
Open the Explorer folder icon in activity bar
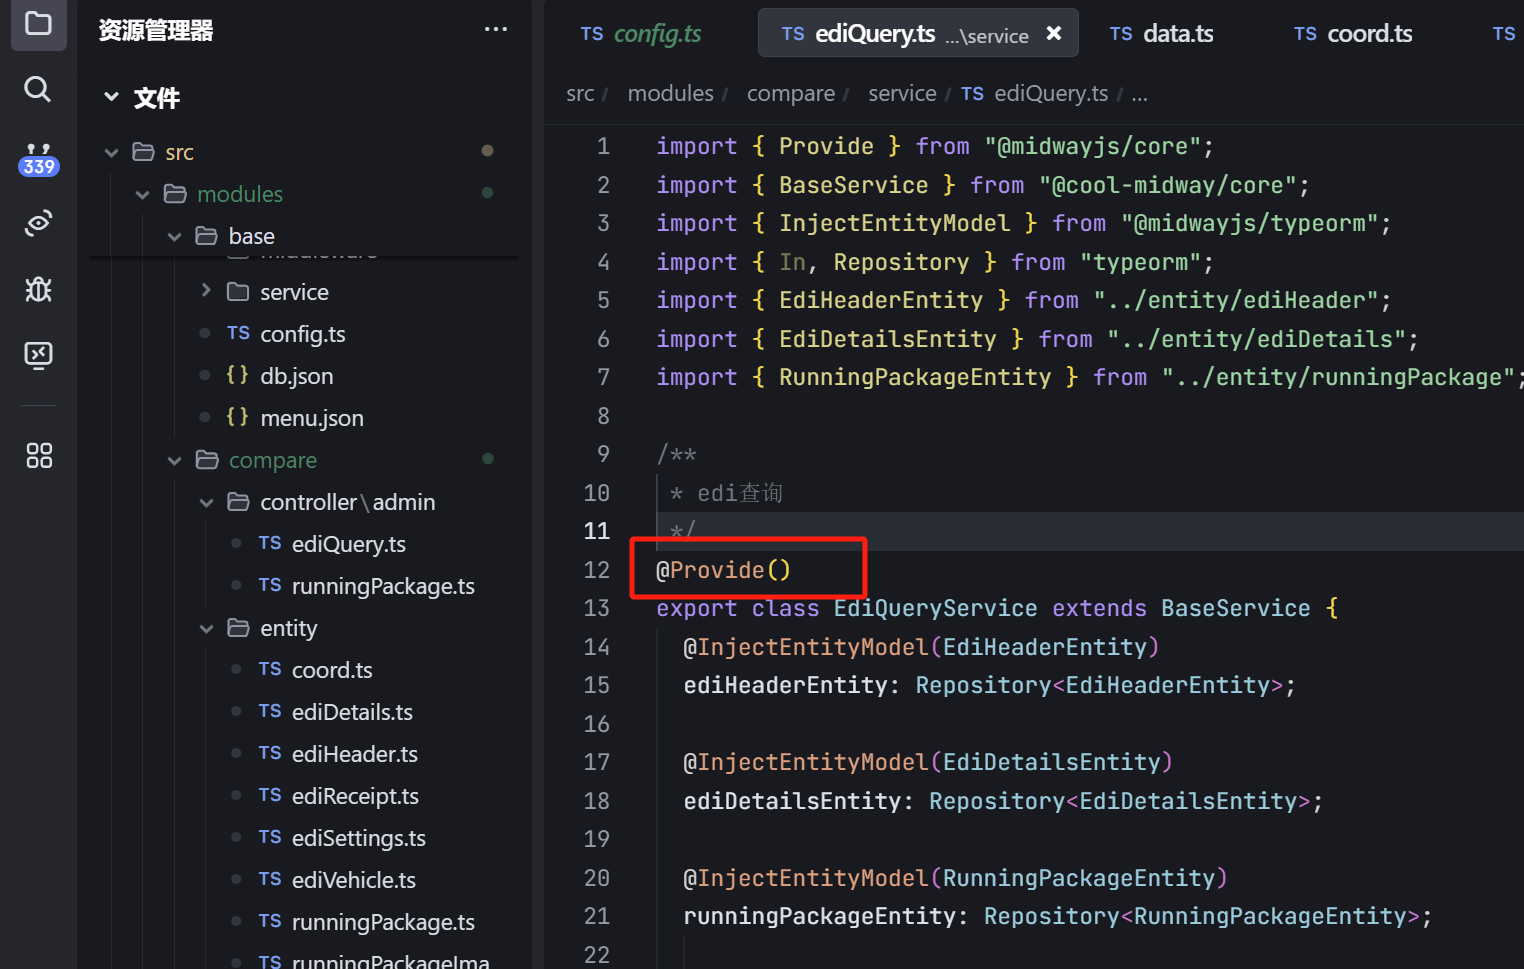click(38, 23)
